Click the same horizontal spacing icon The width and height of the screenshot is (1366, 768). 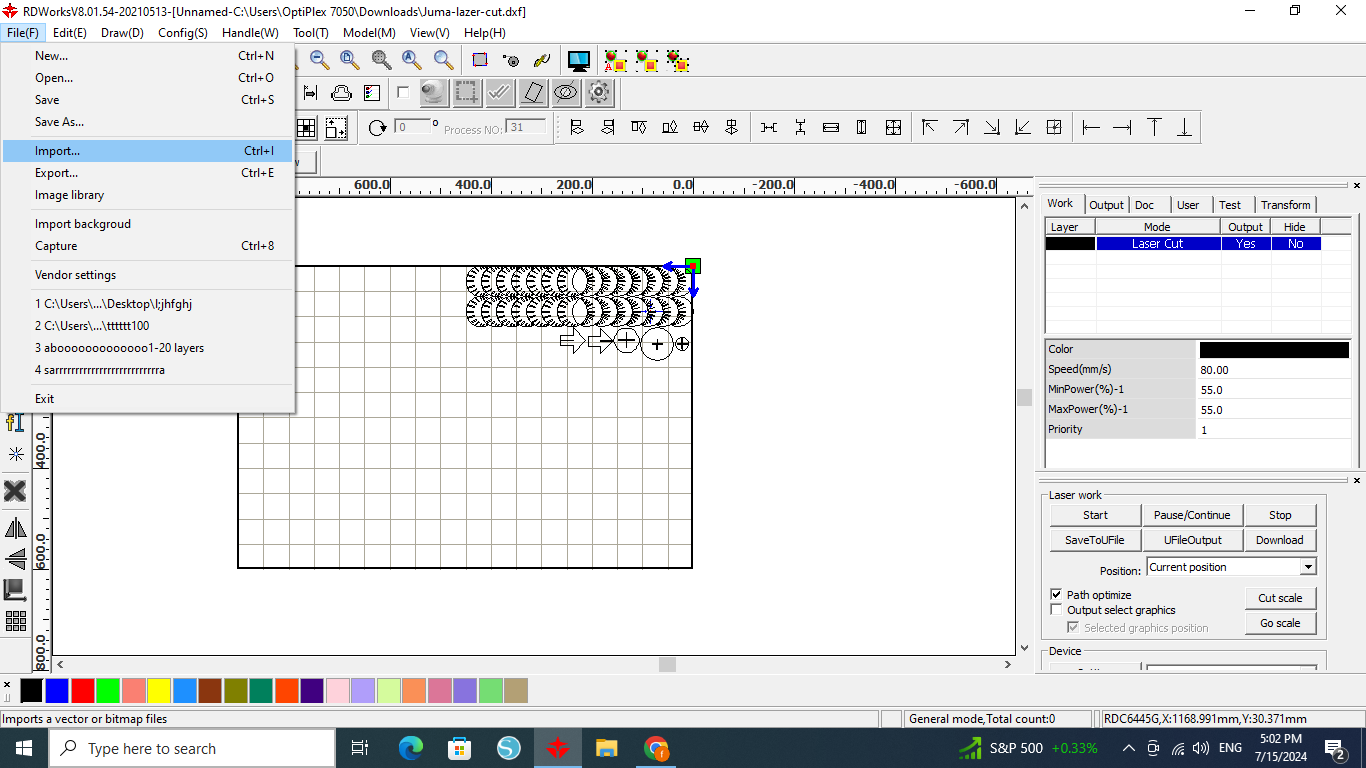[769, 127]
